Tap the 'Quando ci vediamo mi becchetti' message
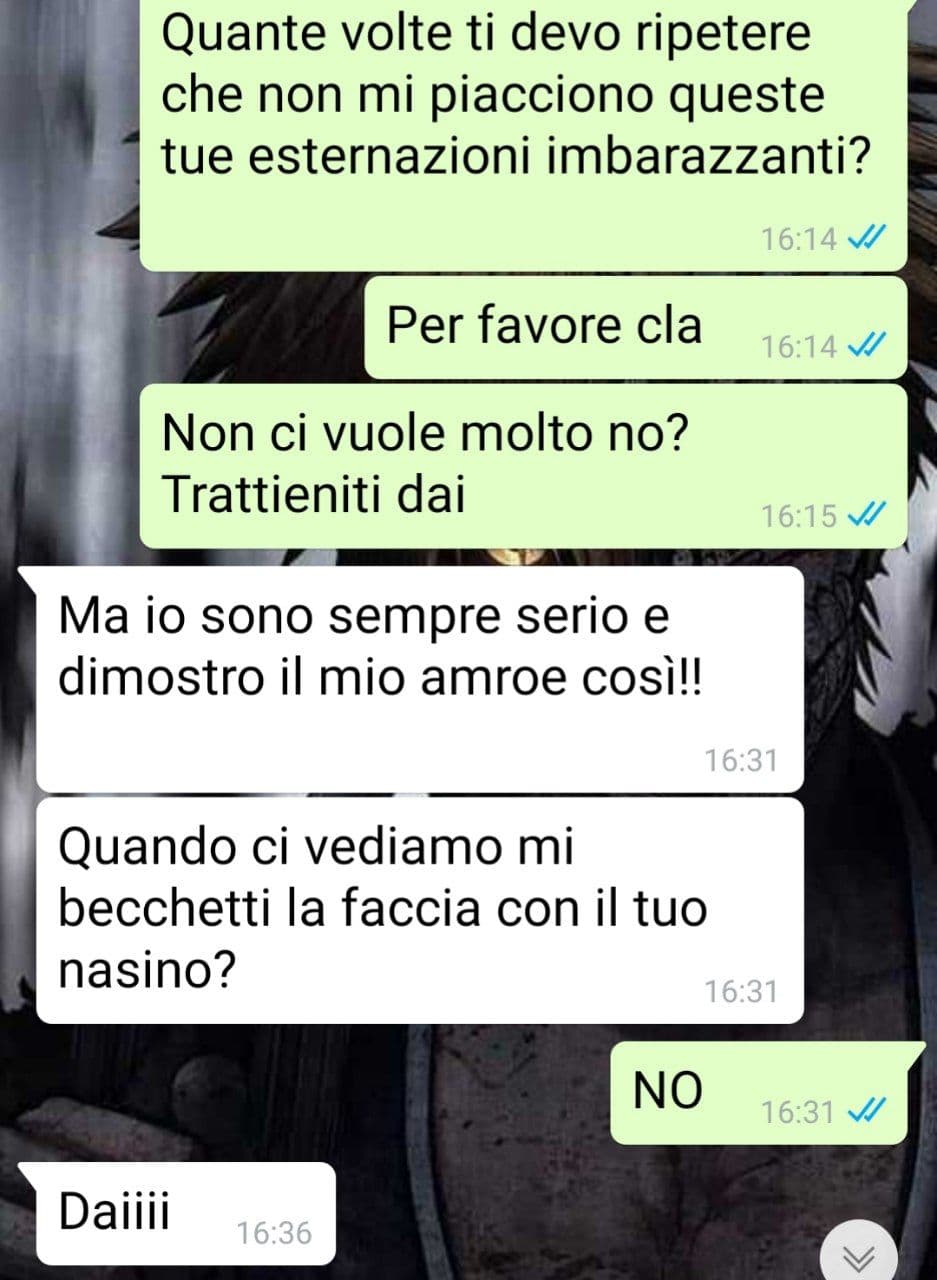This screenshot has height=1280, width=937. [x=420, y=910]
